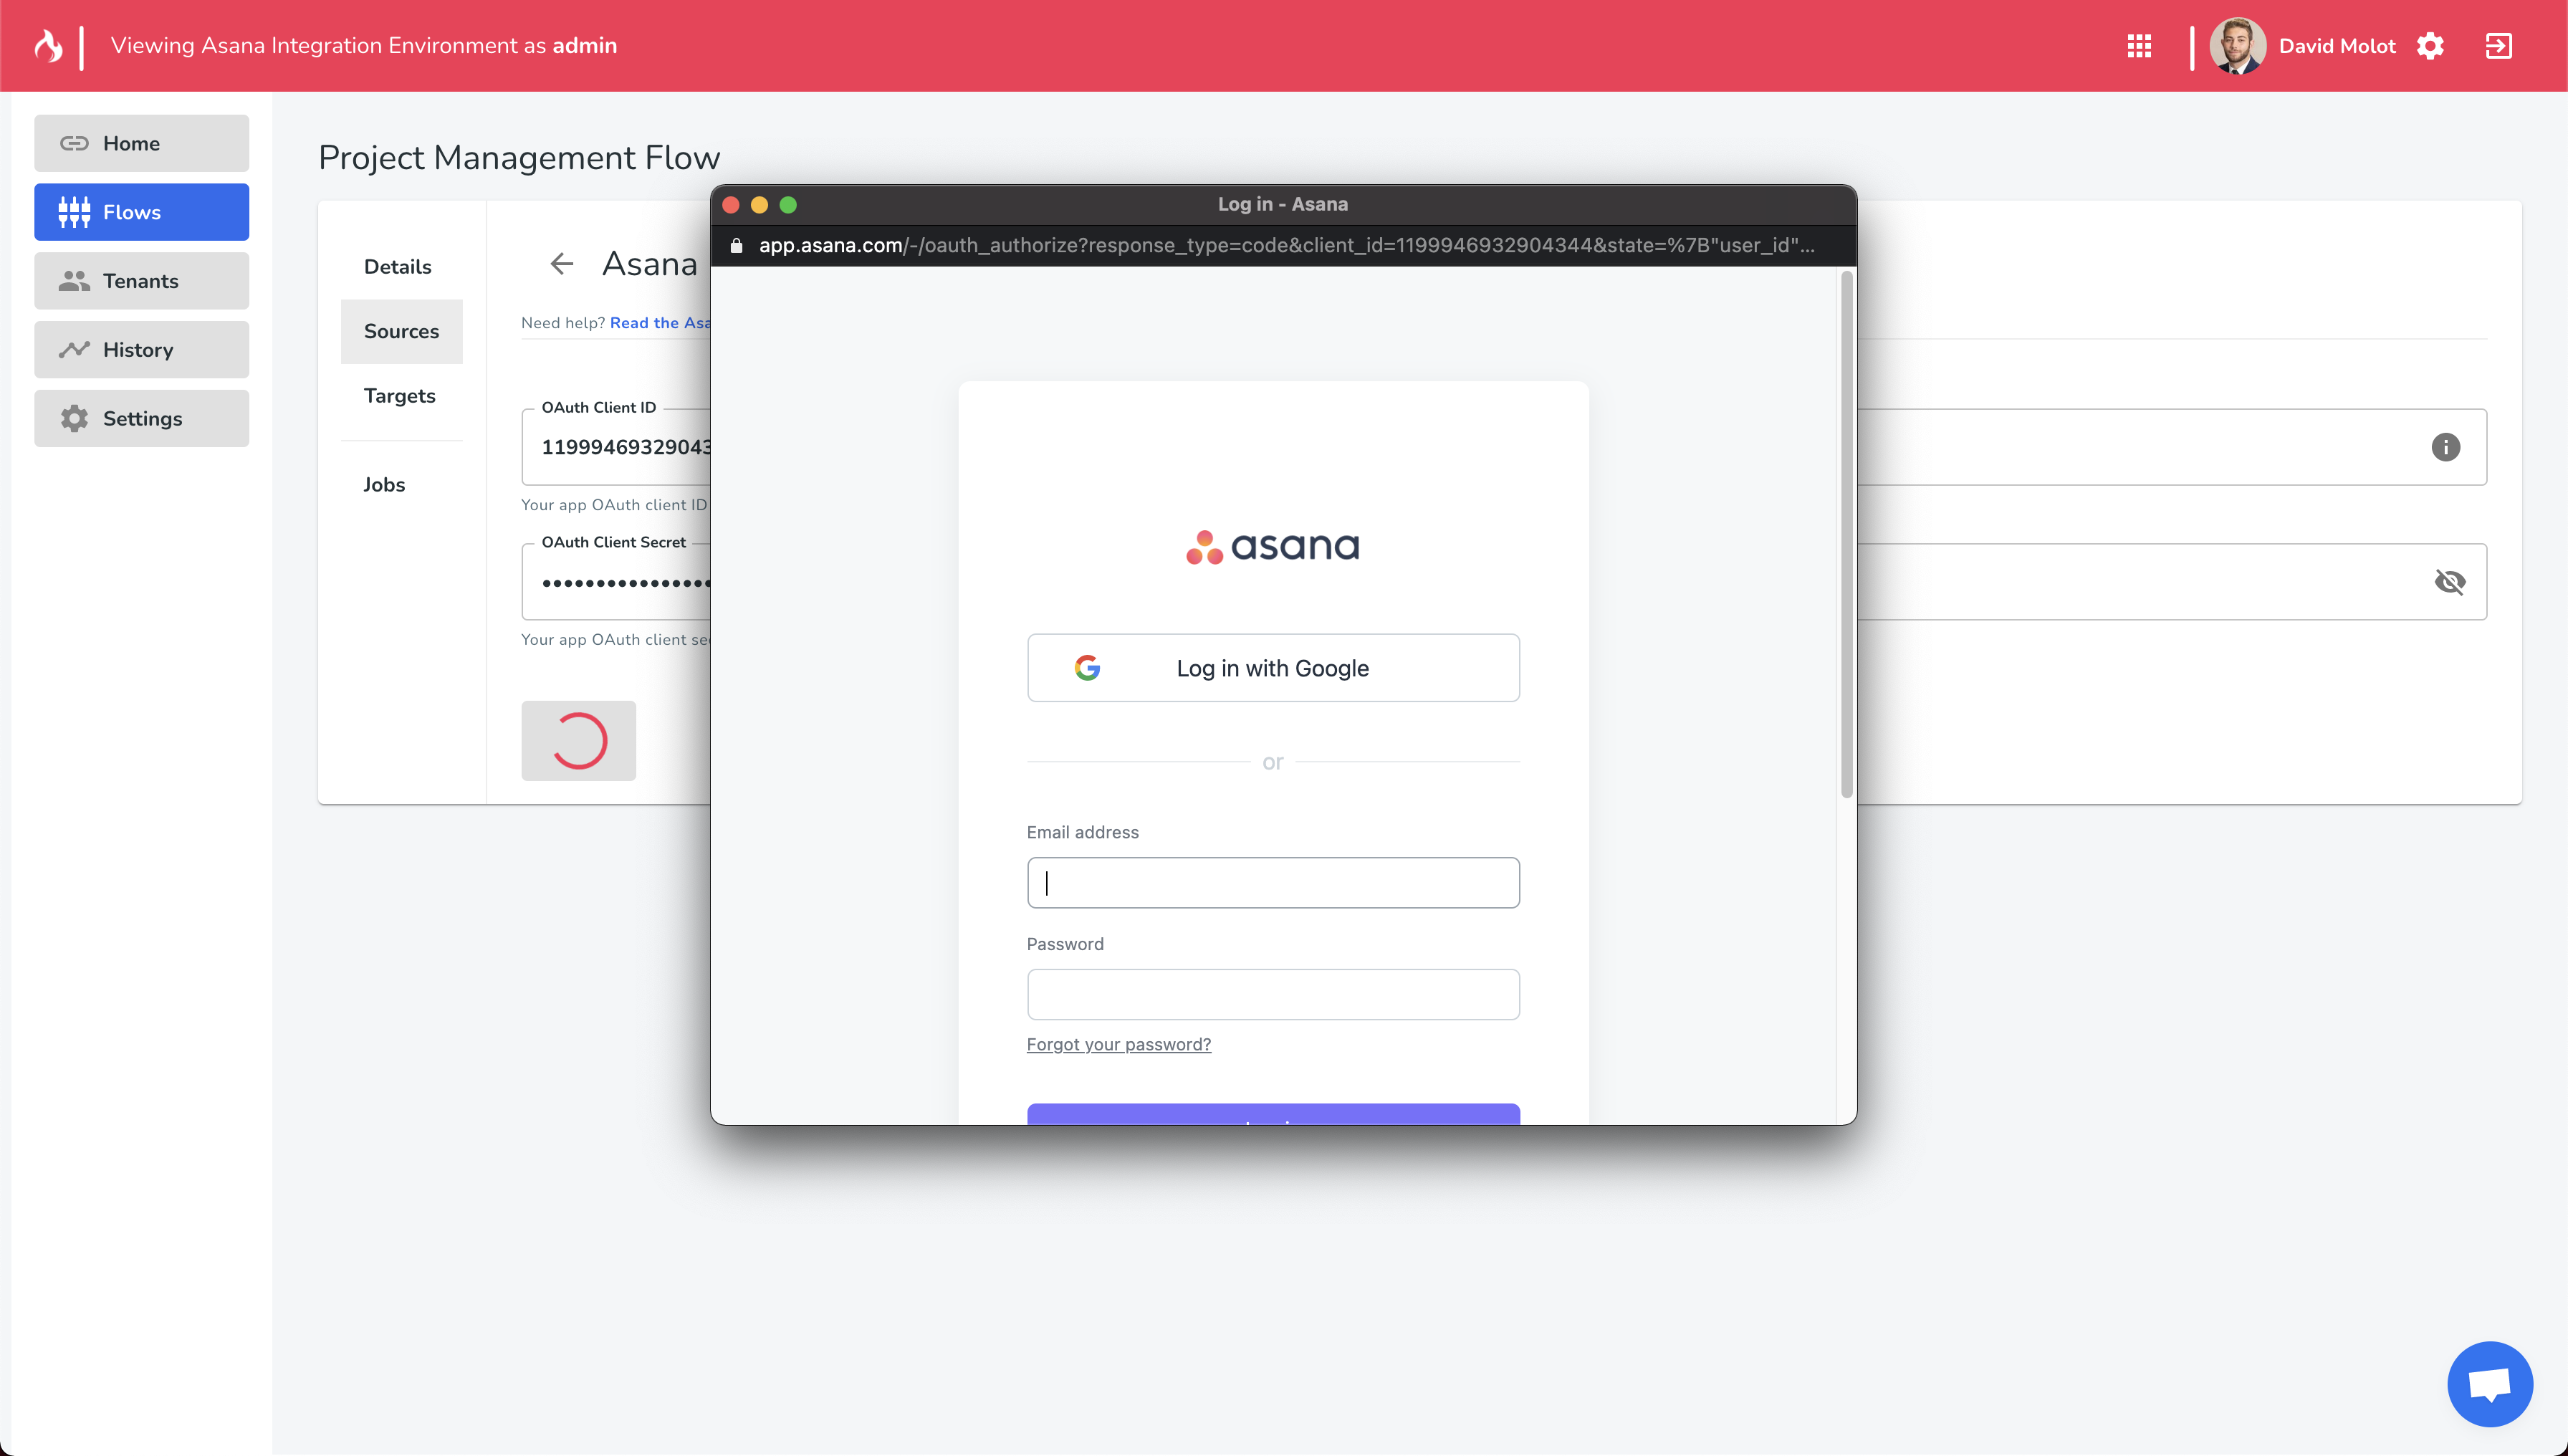The width and height of the screenshot is (2568, 1456).
Task: Select Flows in sidebar
Action: click(x=141, y=212)
